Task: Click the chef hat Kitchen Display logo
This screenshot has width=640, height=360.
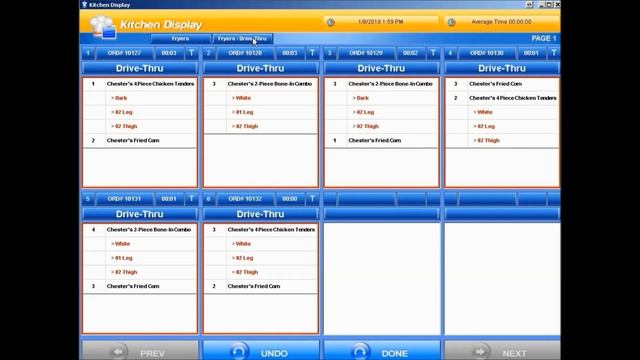Action: pos(102,27)
